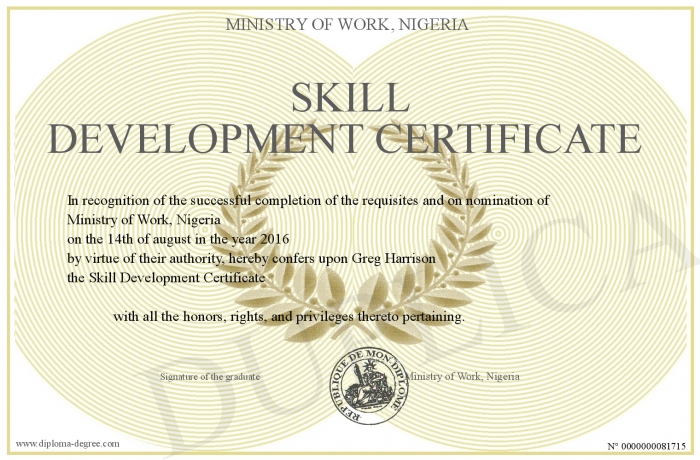
Task: Open the www.diploma-degree.com link
Action: point(67,443)
